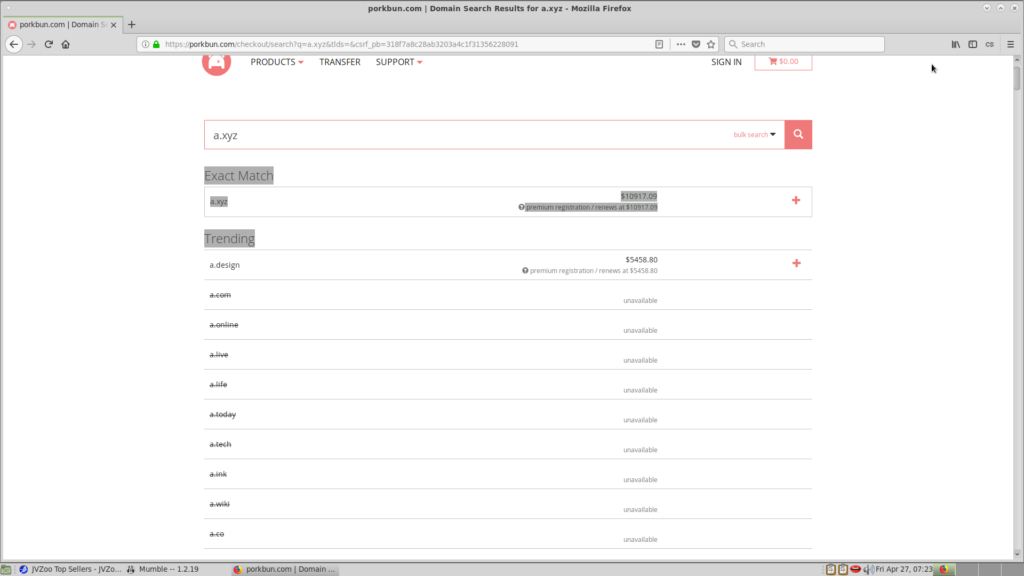
Task: Switch to Mumble 1.2.19 taskbar window
Action: click(163, 569)
